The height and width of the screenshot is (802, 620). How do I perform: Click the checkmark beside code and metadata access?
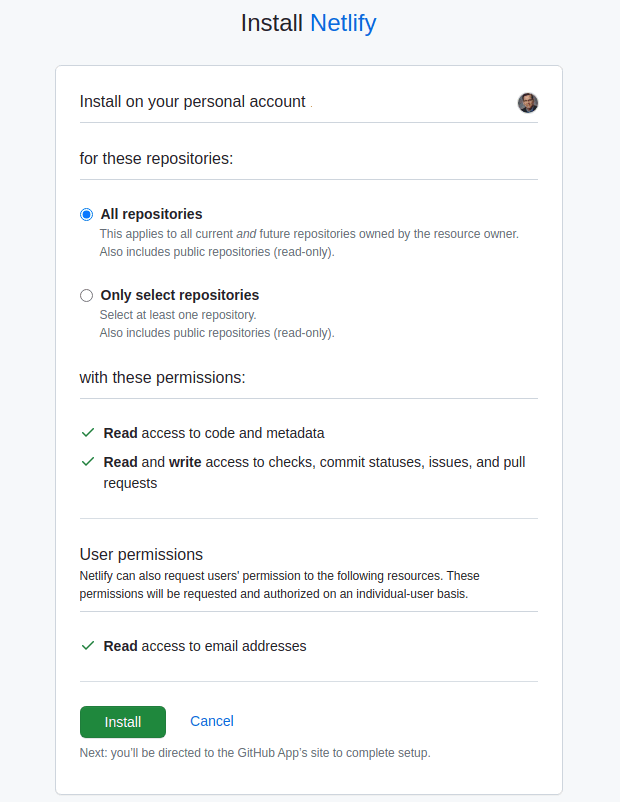(x=88, y=433)
